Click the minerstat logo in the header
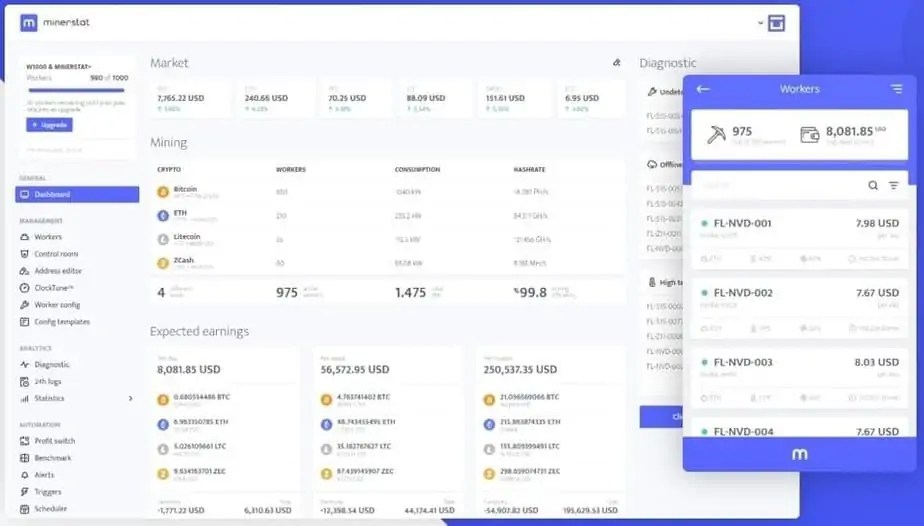The height and width of the screenshot is (526, 924). [54, 23]
